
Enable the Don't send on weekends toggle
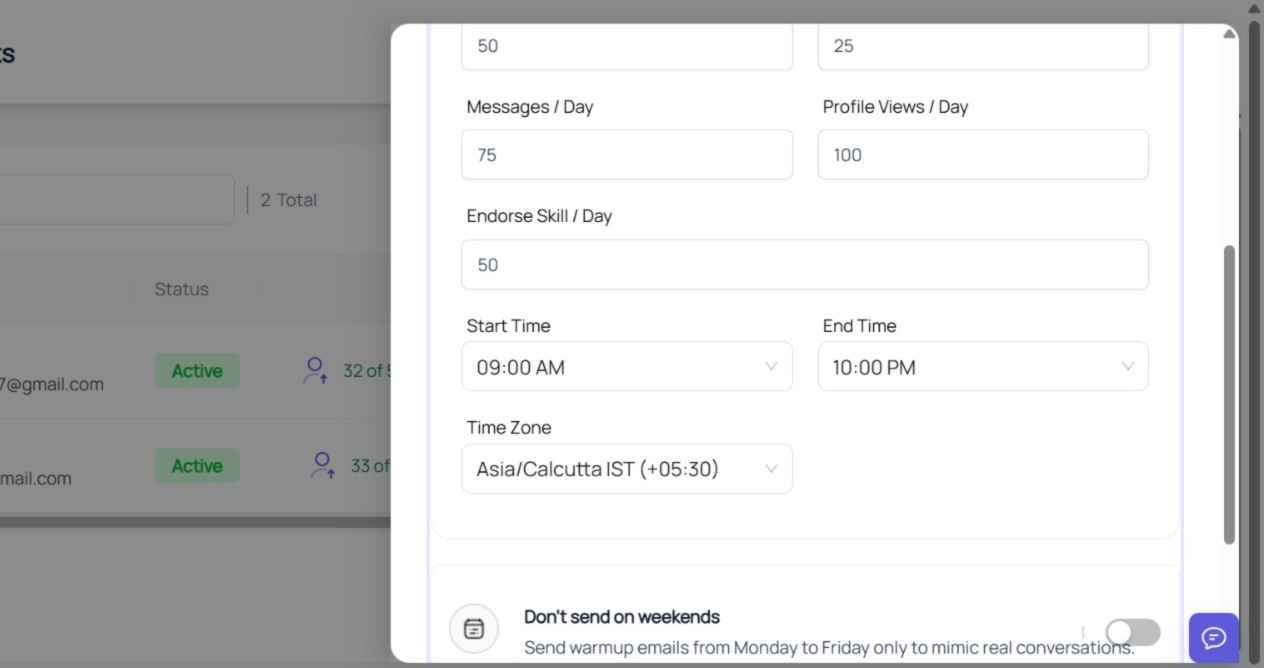pos(1133,632)
